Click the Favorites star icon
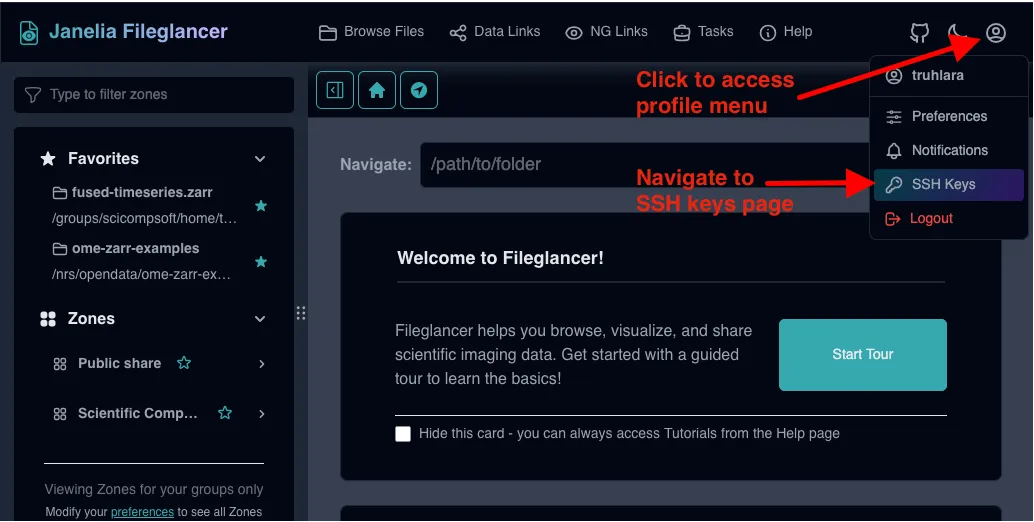Viewport: 1034px width, 522px height. coord(48,159)
